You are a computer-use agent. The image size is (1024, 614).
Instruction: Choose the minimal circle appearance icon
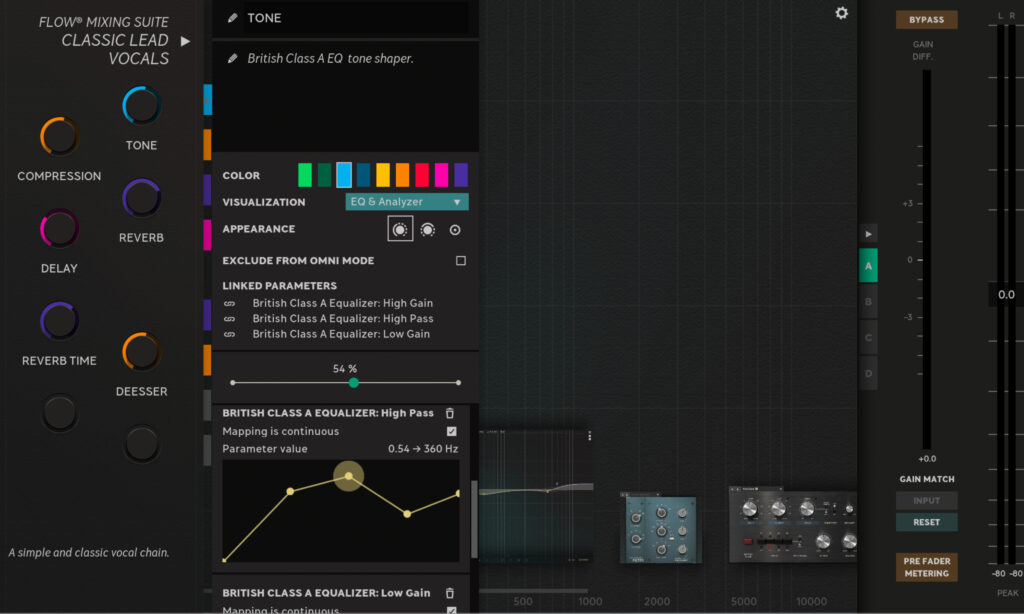[455, 230]
